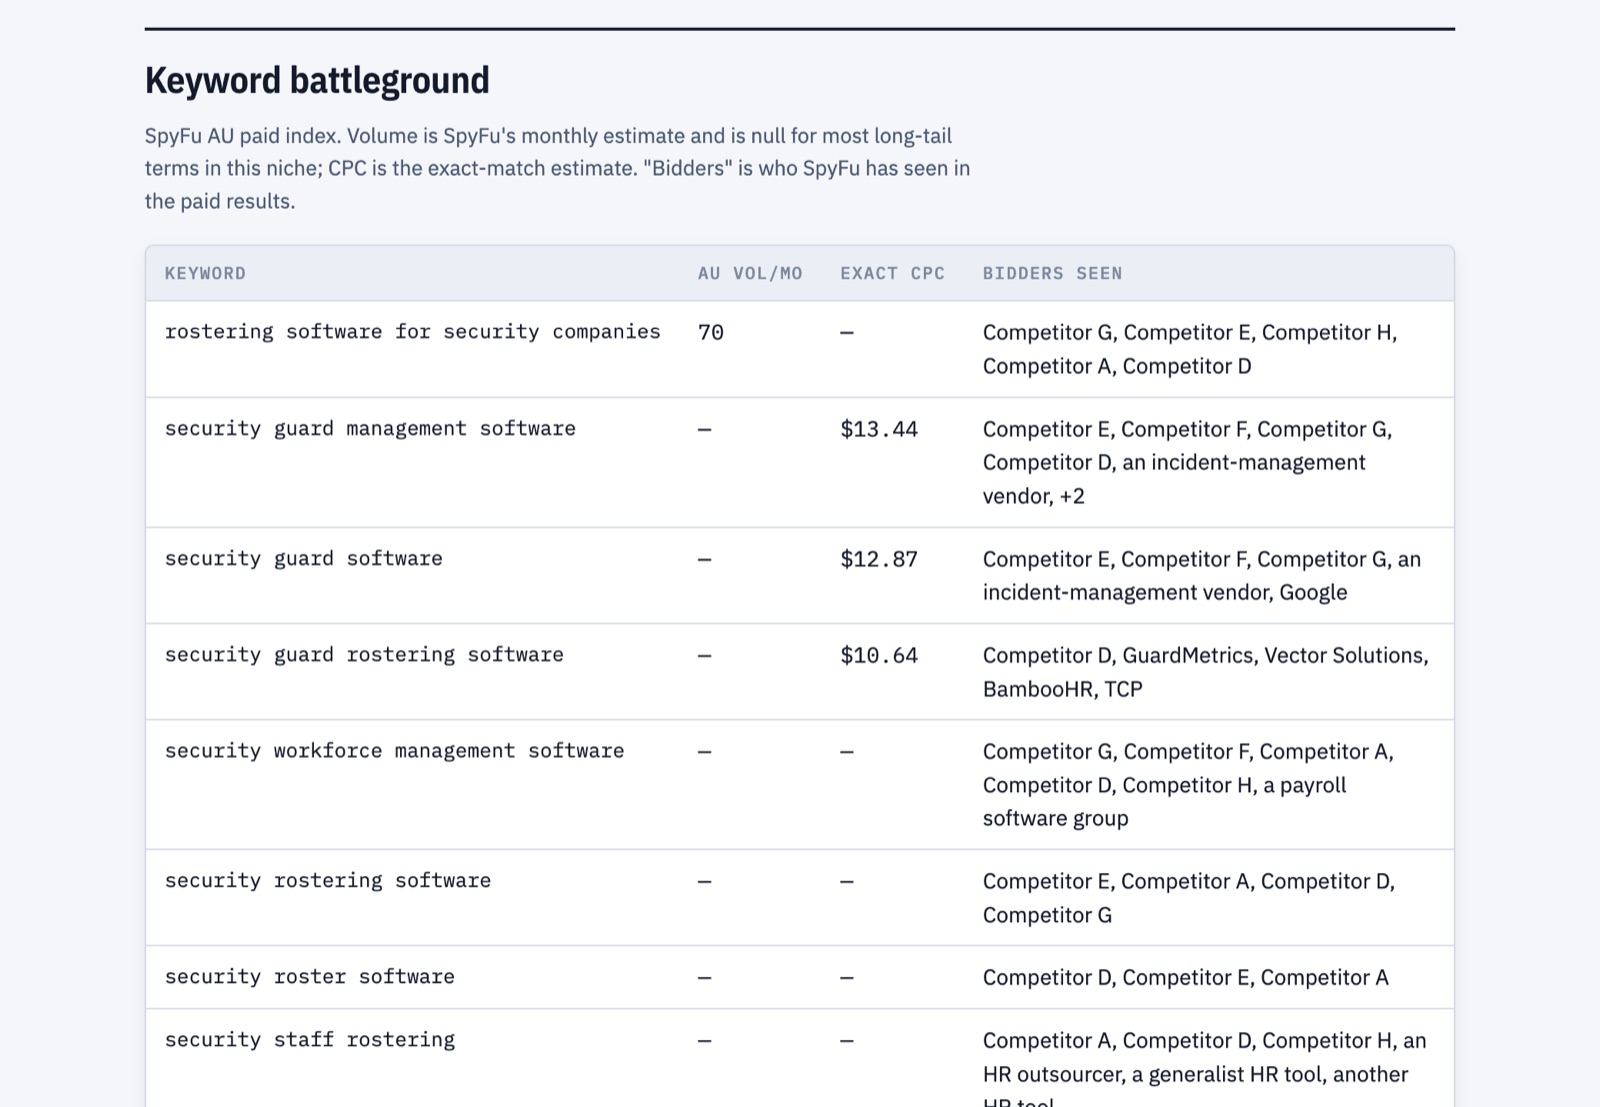This screenshot has height=1107, width=1600.
Task: Click keyword 'security roster software'
Action: 309,977
